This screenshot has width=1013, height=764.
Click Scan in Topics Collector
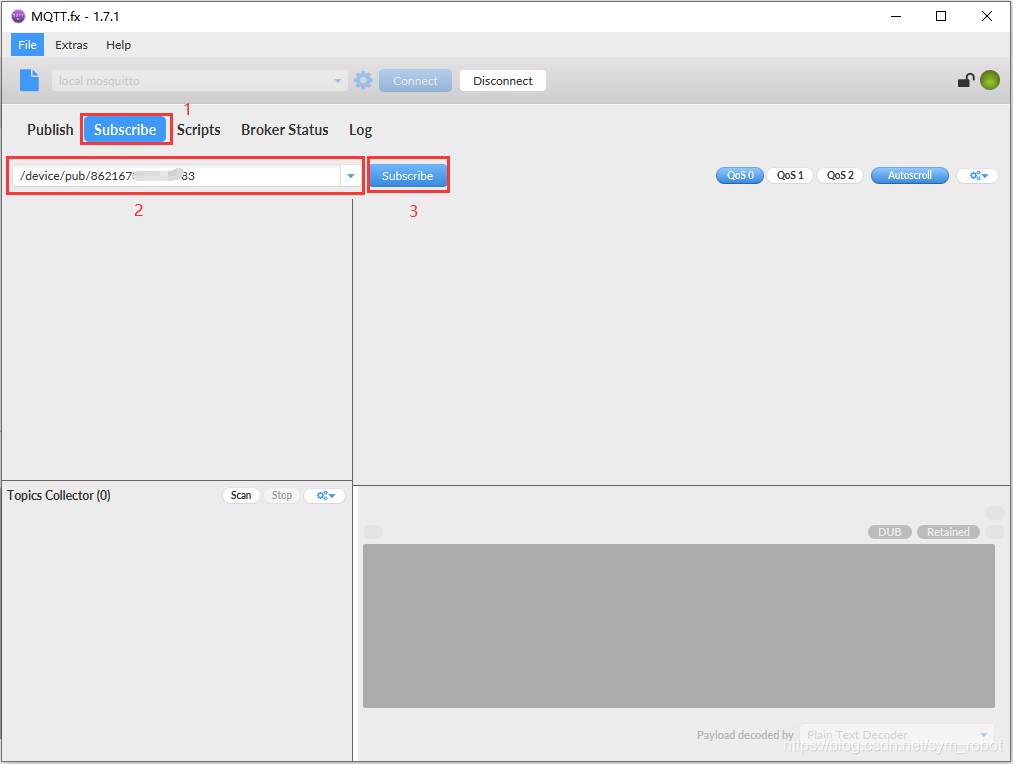(x=241, y=495)
